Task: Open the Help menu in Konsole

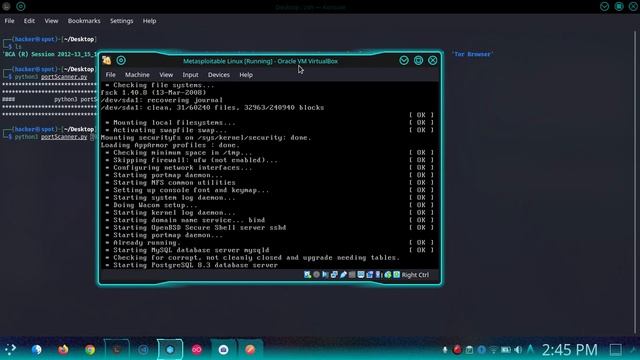Action: 149,21
